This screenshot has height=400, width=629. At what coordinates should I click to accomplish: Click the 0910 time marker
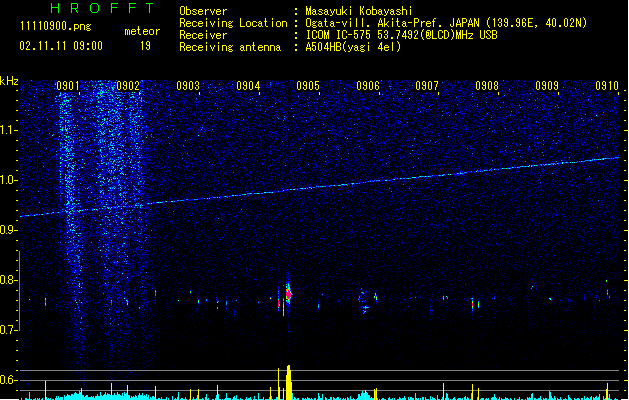click(x=607, y=86)
